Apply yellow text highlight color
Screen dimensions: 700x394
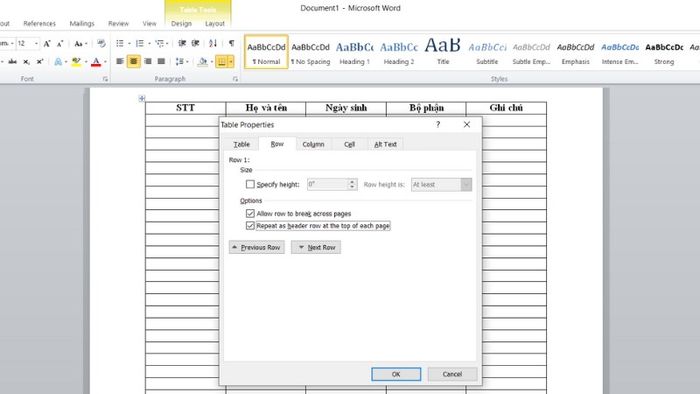(76, 62)
